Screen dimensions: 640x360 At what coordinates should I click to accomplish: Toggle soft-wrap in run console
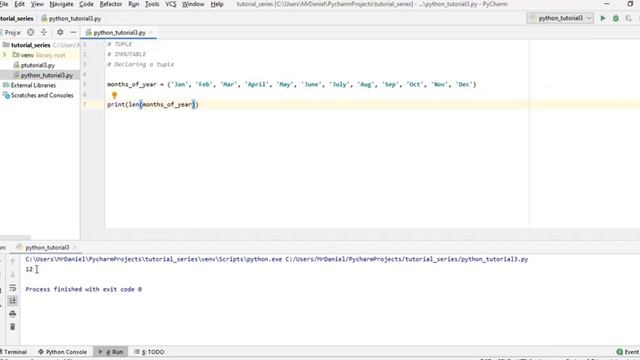click(12, 288)
